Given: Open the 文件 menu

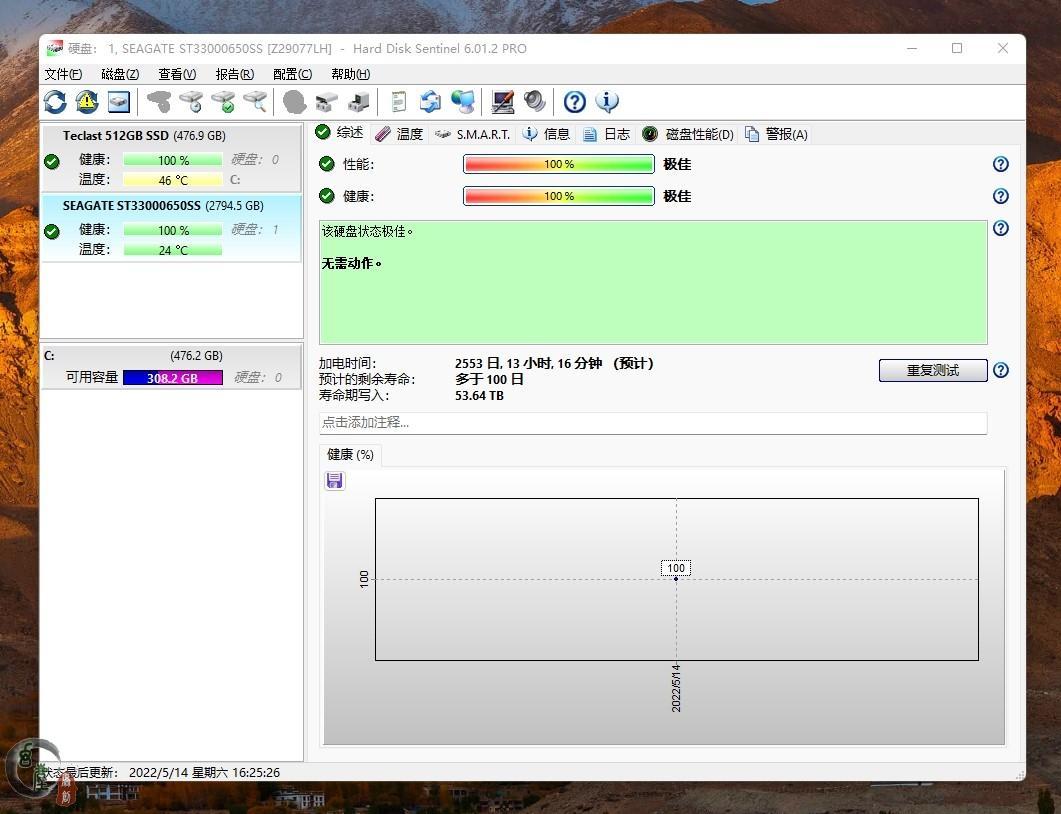Looking at the screenshot, I should coord(63,74).
